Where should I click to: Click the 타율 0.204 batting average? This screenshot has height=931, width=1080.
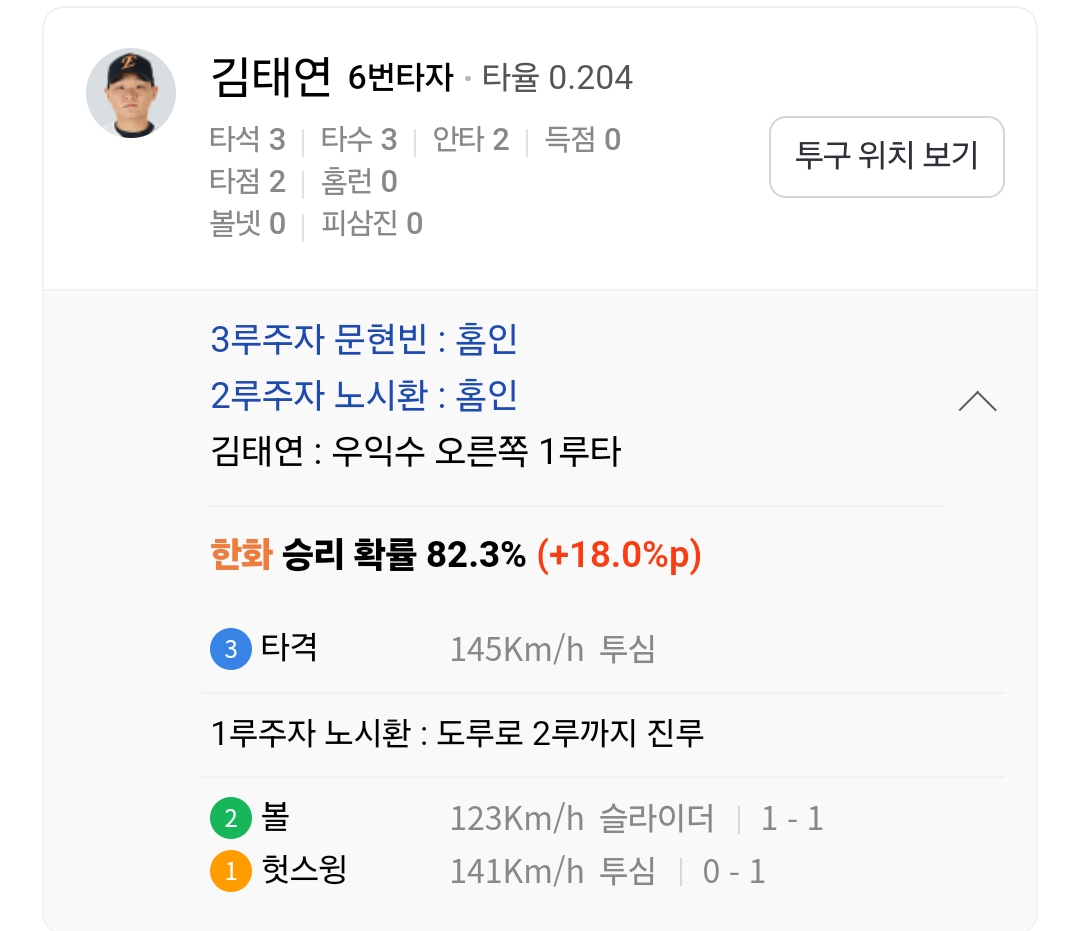557,78
